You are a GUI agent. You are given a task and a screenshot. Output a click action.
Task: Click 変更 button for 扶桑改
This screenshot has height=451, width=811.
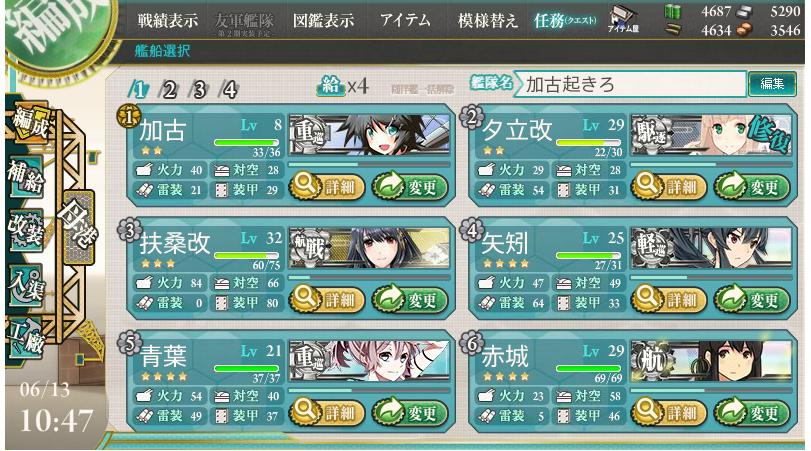tap(410, 299)
